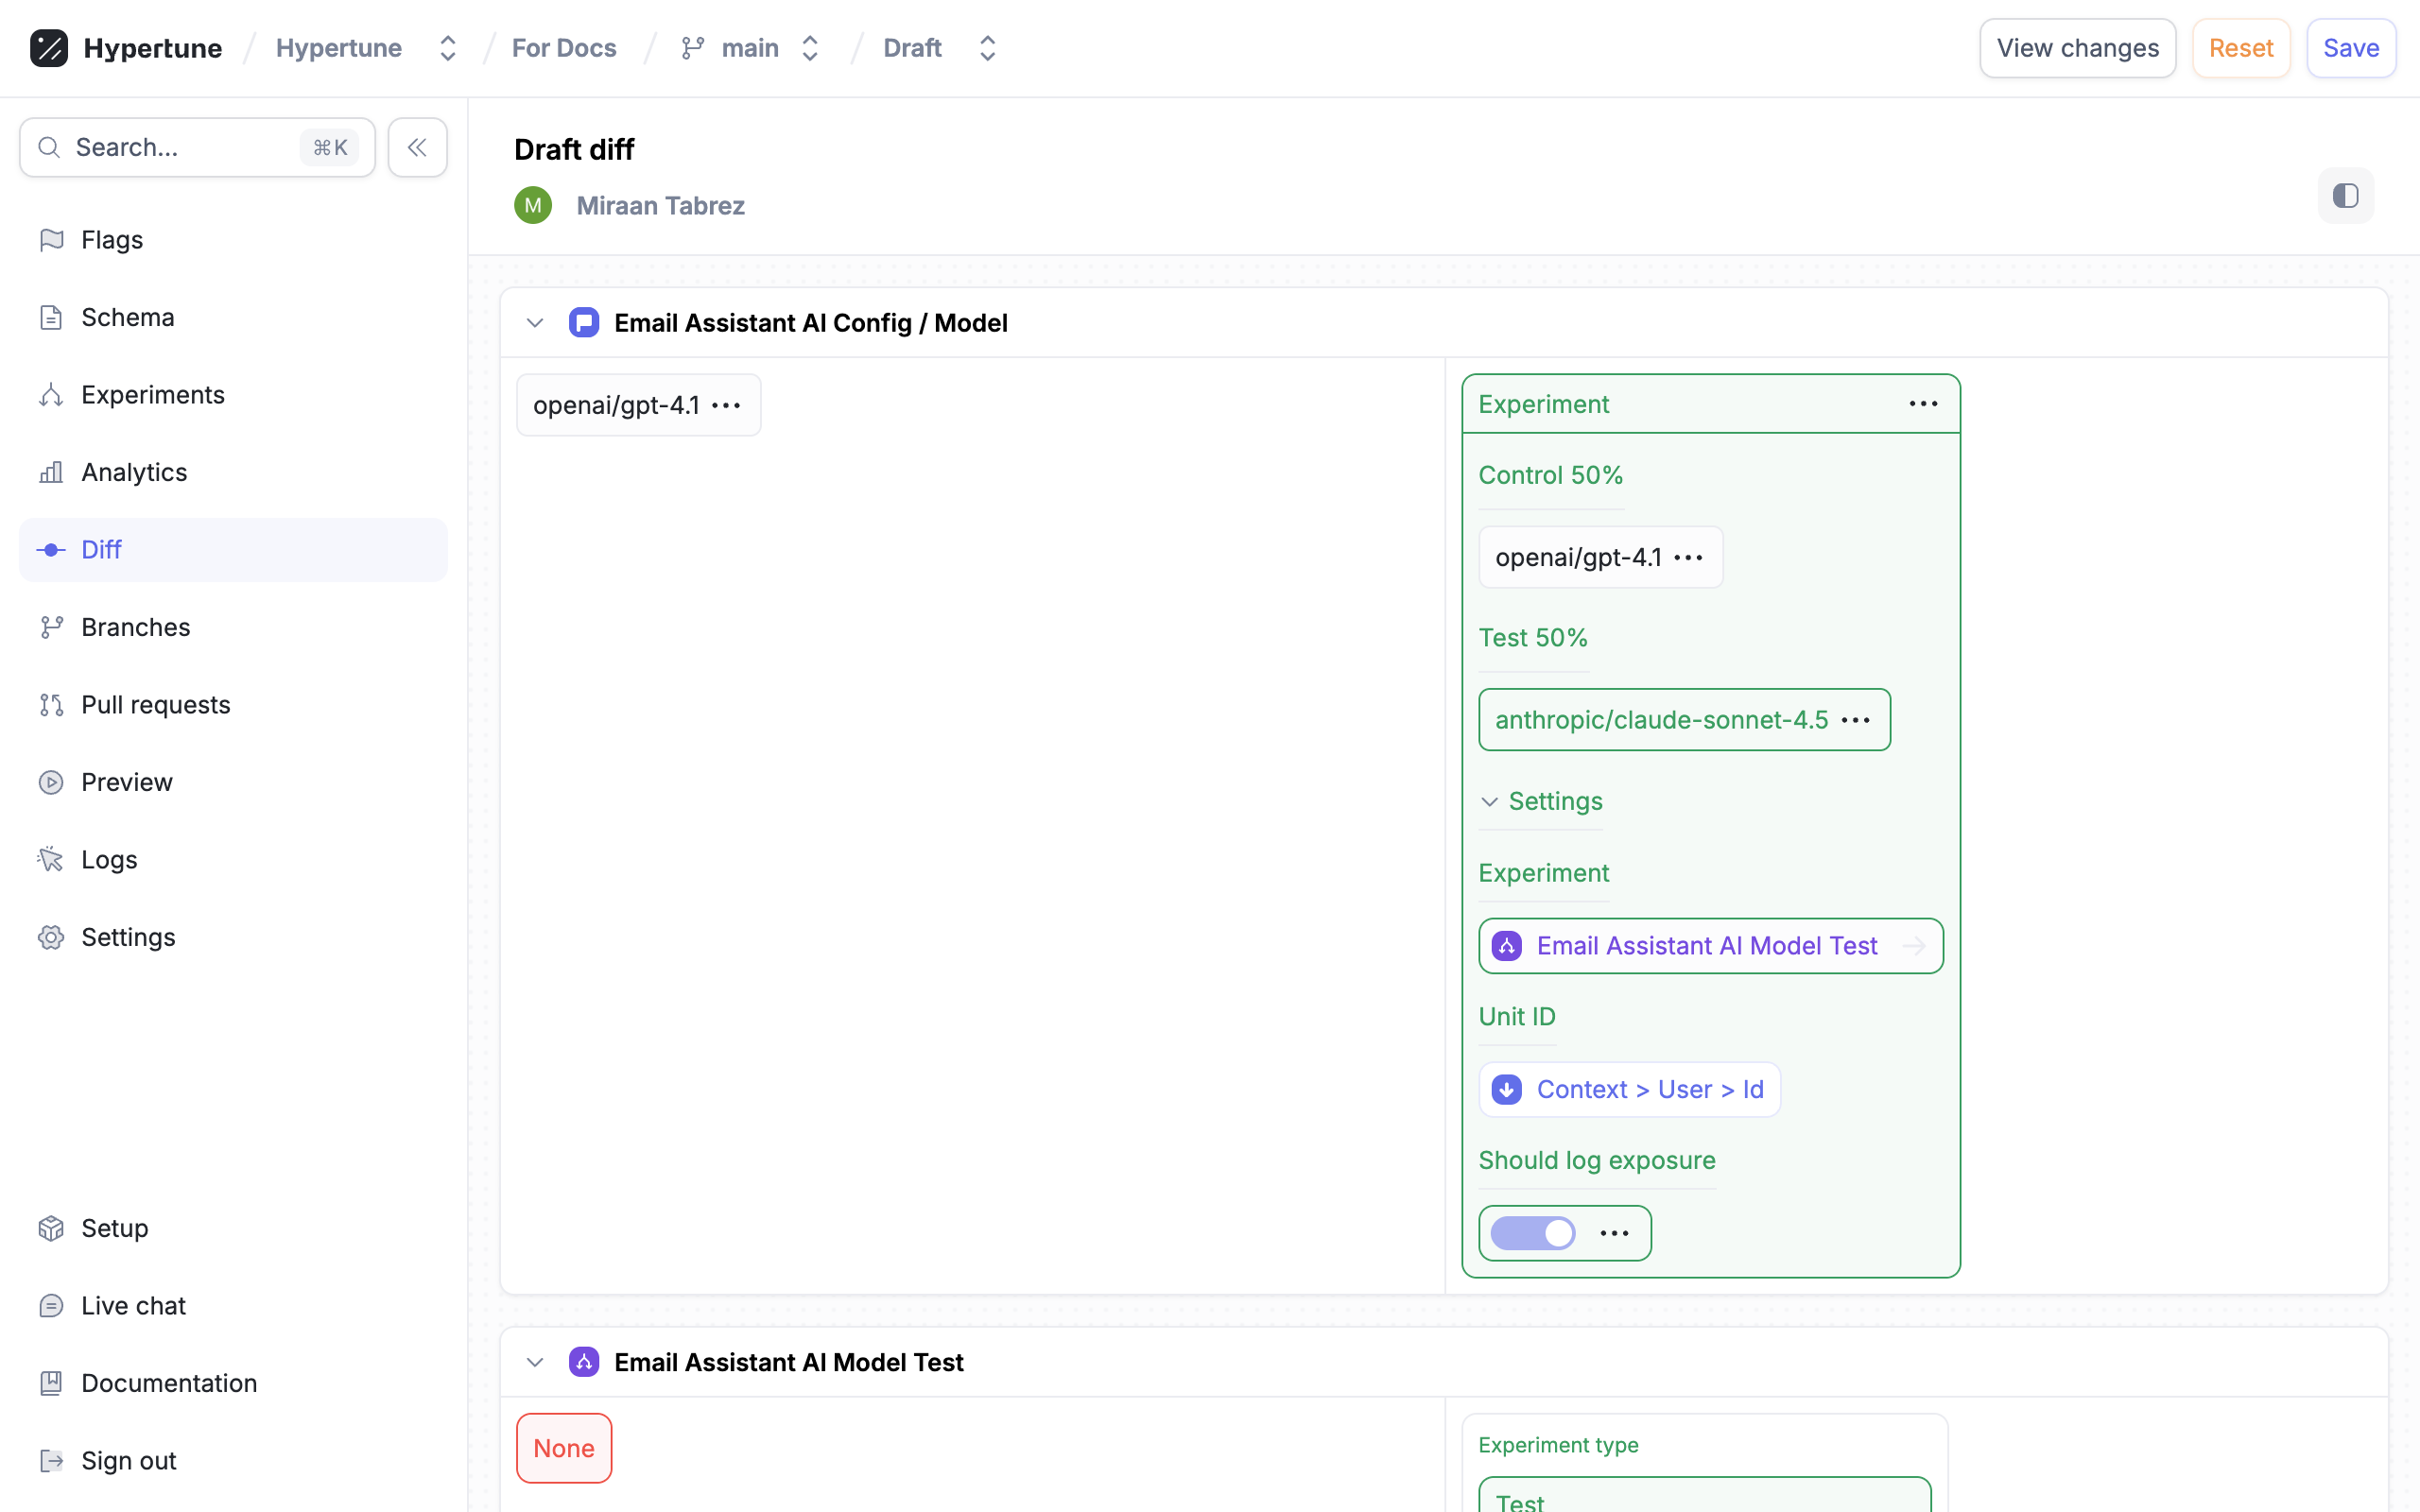Toggle the Should log exposure switch
The width and height of the screenshot is (2420, 1512).
(1533, 1234)
